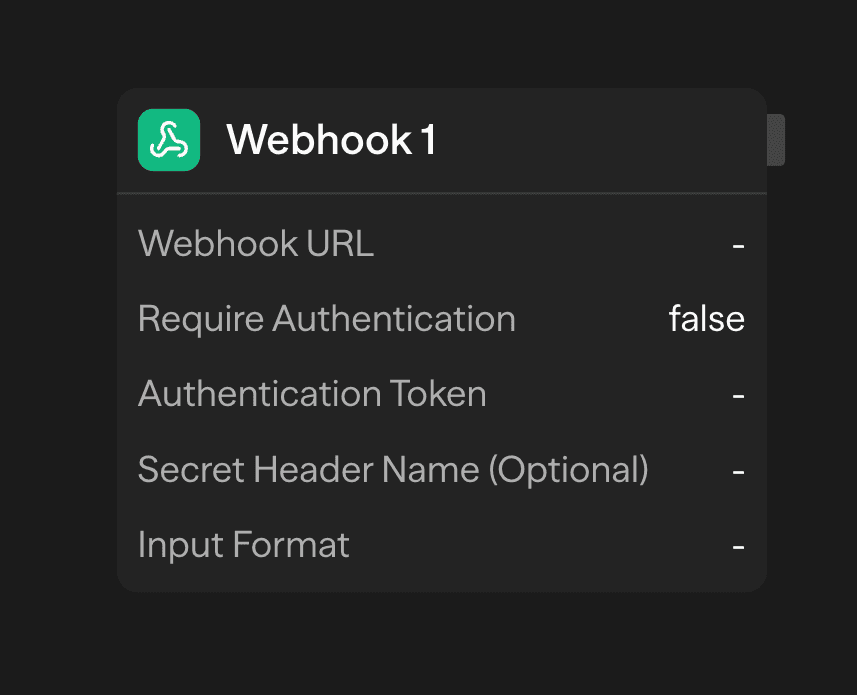The width and height of the screenshot is (857, 695).
Task: Open the Webhook URL field
Action: click(x=440, y=243)
